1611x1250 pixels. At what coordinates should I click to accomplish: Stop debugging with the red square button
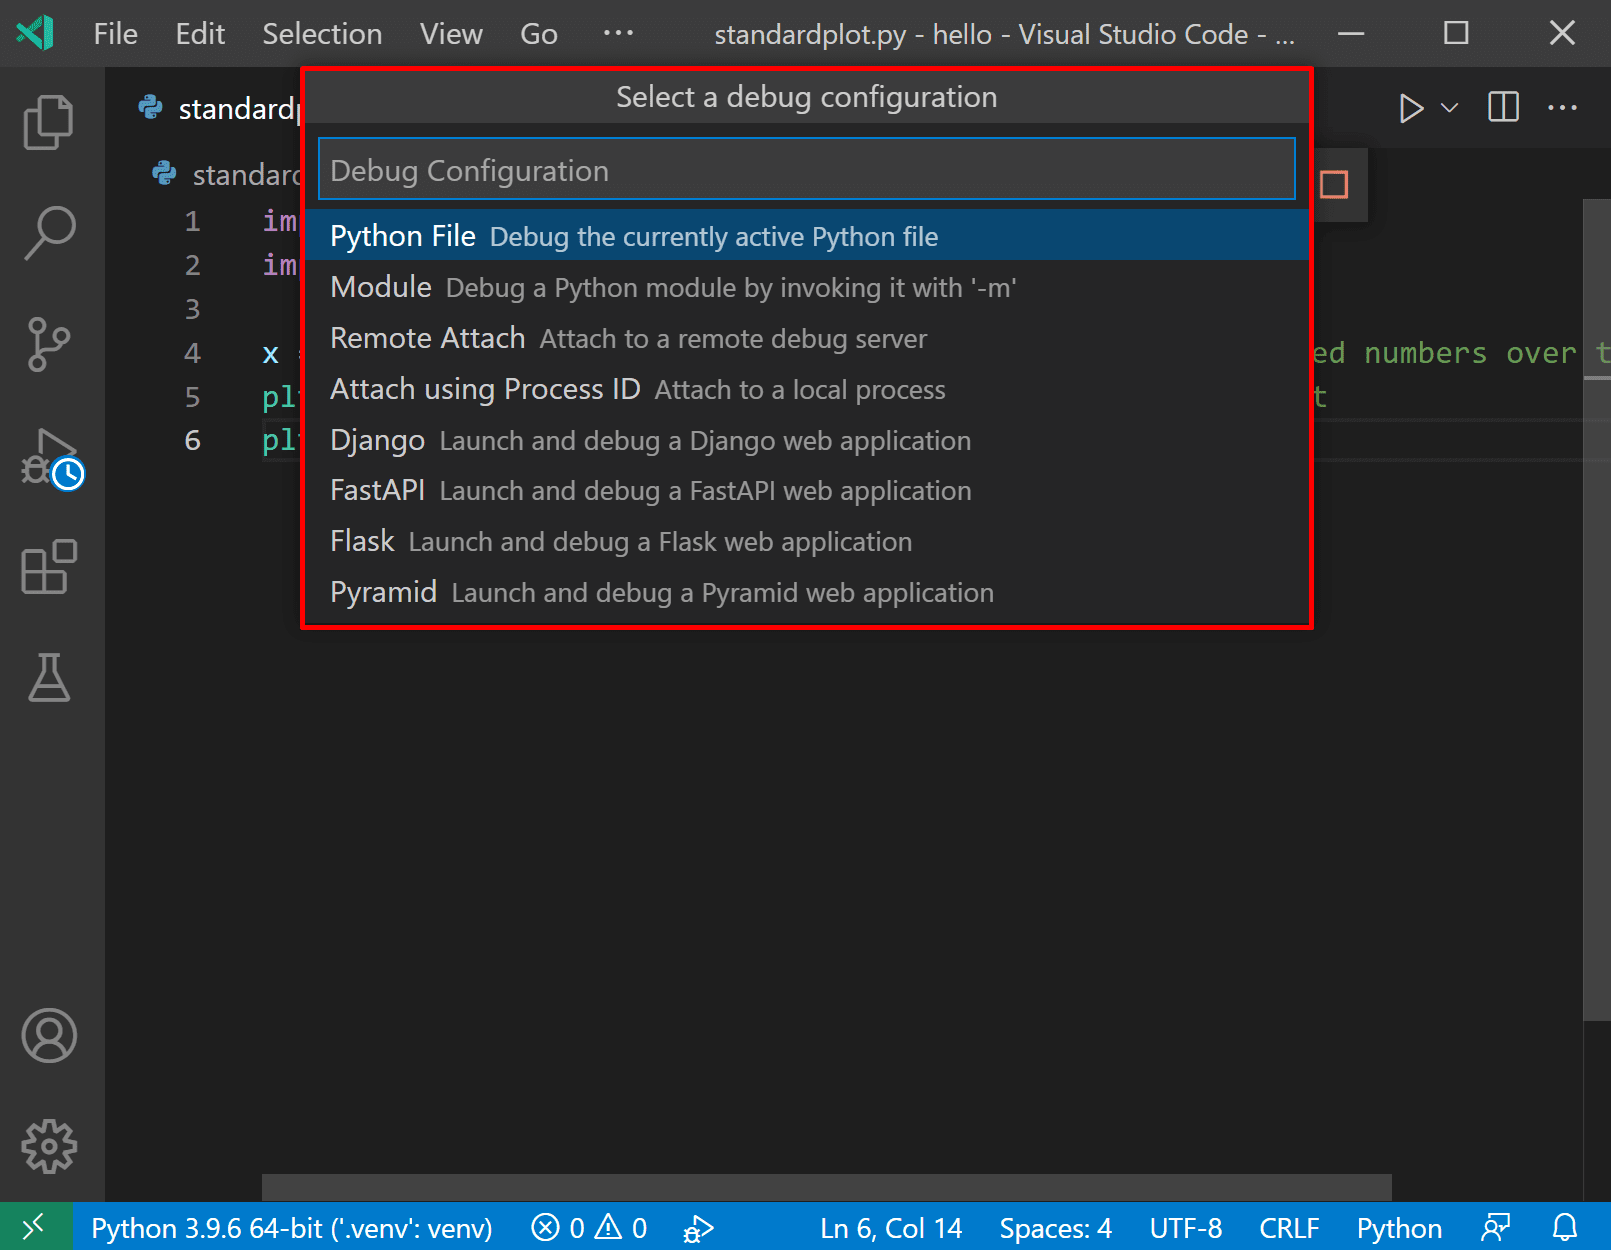[x=1334, y=185]
